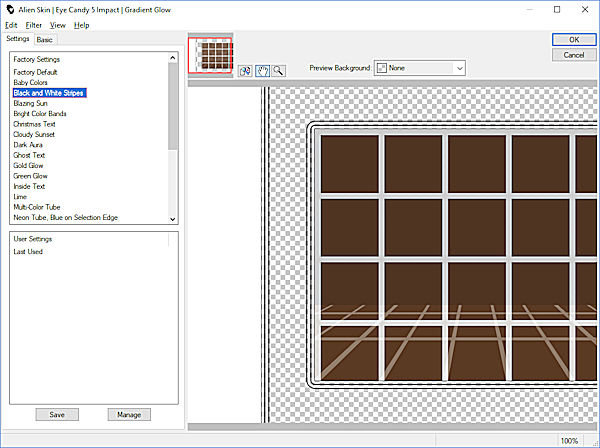Click the User Settings group header

pos(33,239)
